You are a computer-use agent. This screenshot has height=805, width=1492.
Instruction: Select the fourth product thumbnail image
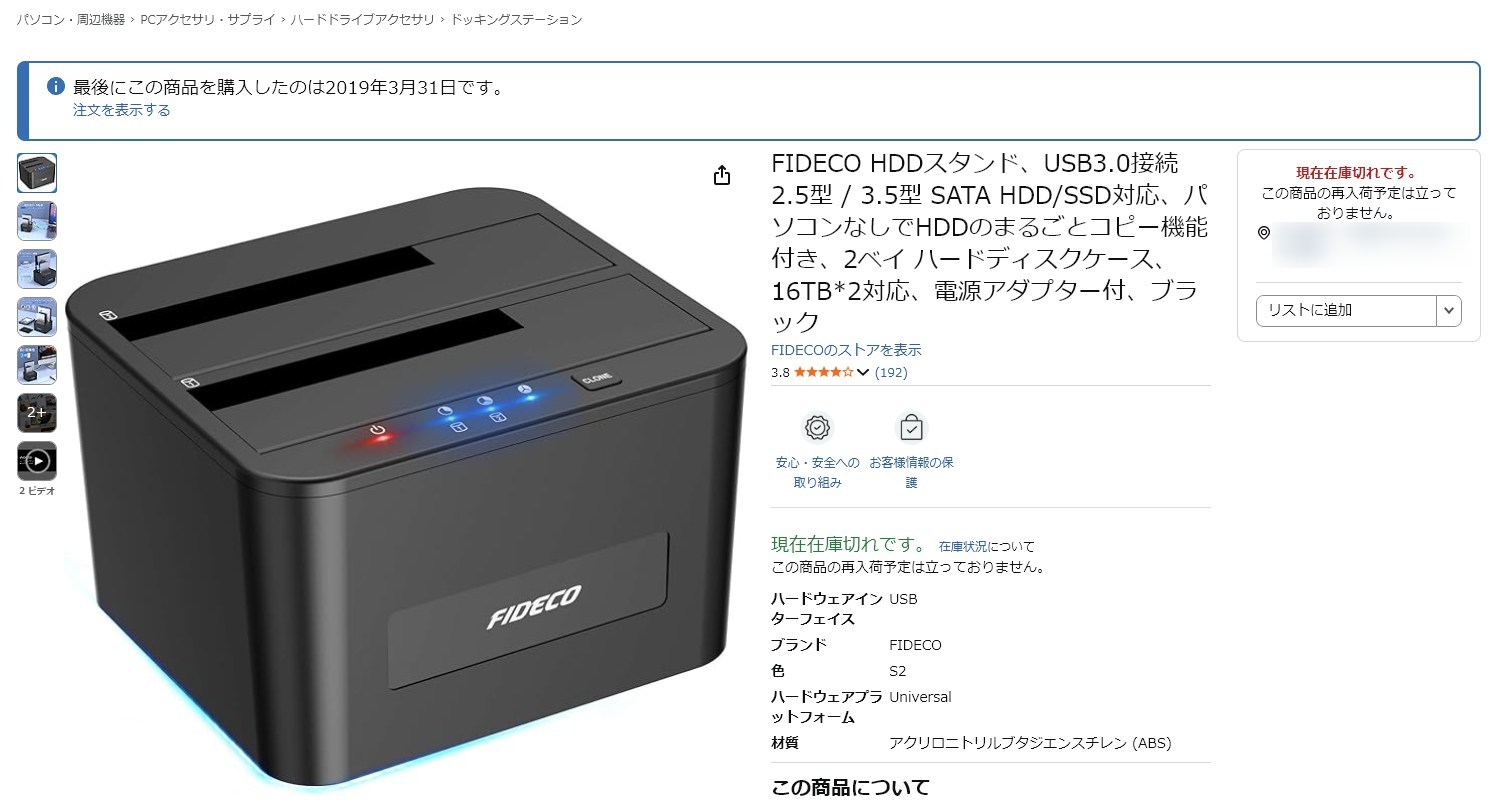click(x=37, y=317)
